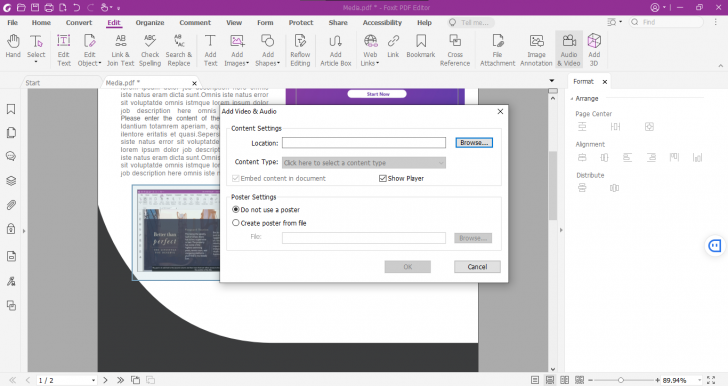Open the Web Links tool
Viewport: 728px width, 386px height.
click(x=370, y=50)
